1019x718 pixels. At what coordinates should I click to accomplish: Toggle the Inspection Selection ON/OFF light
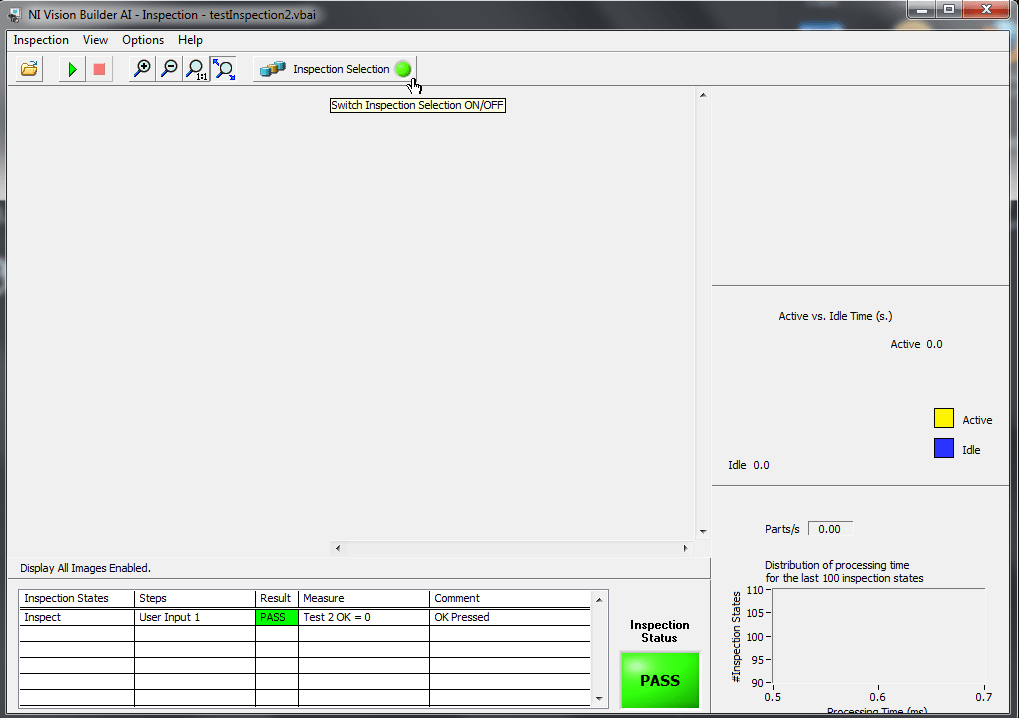tap(403, 68)
